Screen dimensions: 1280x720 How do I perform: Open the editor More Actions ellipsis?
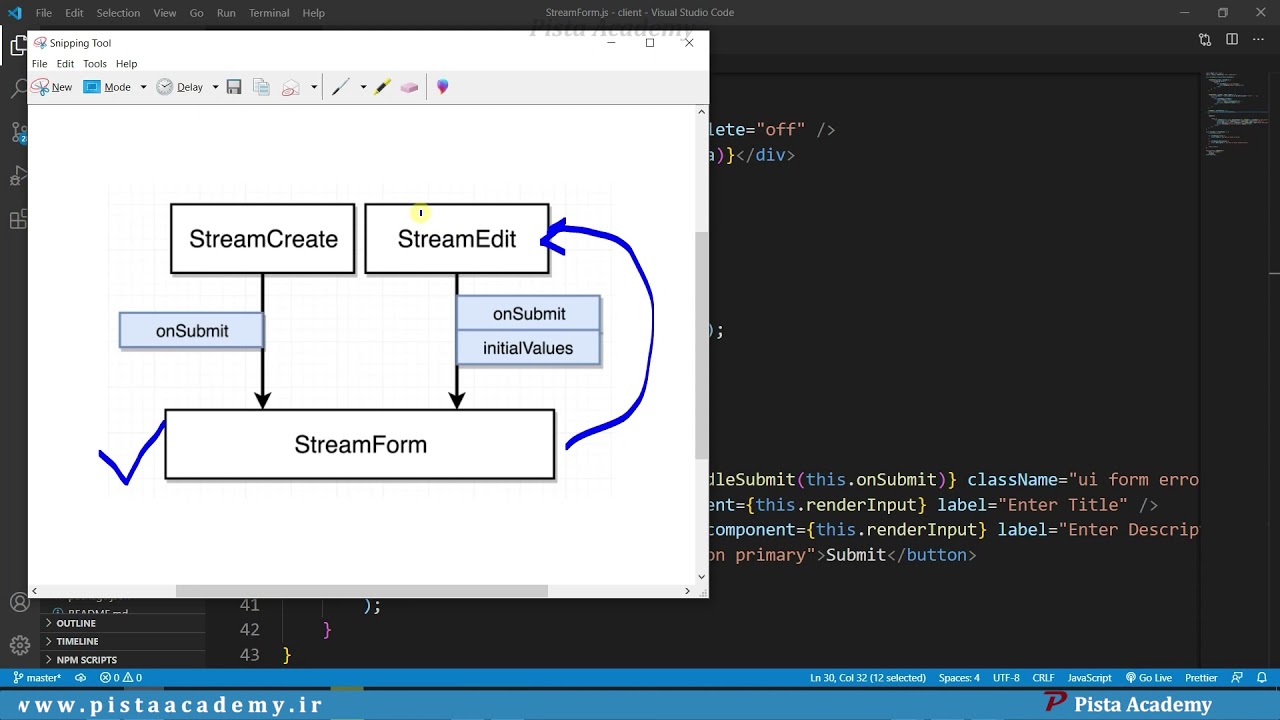pos(1258,40)
